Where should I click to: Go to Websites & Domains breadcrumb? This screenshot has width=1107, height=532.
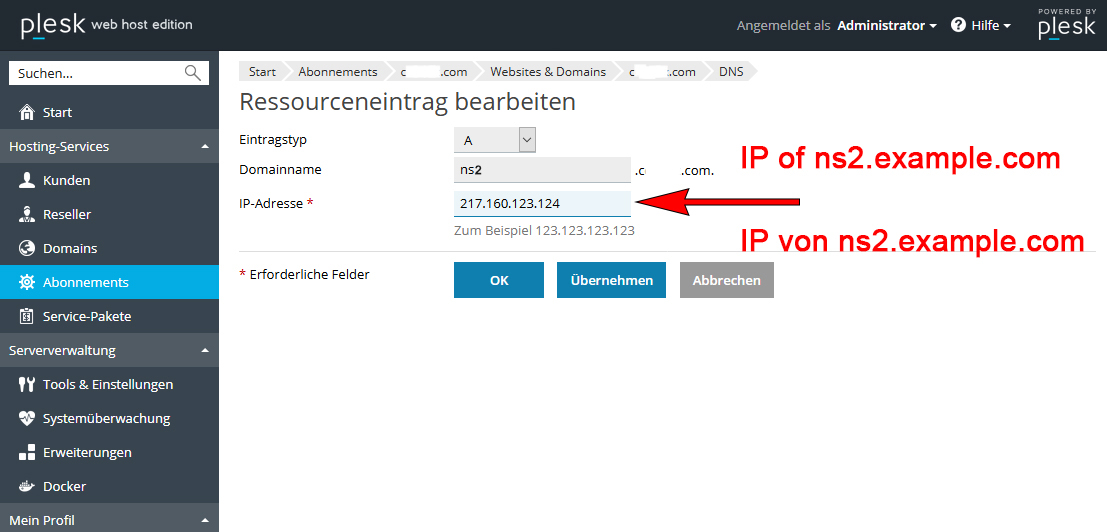[x=547, y=72]
